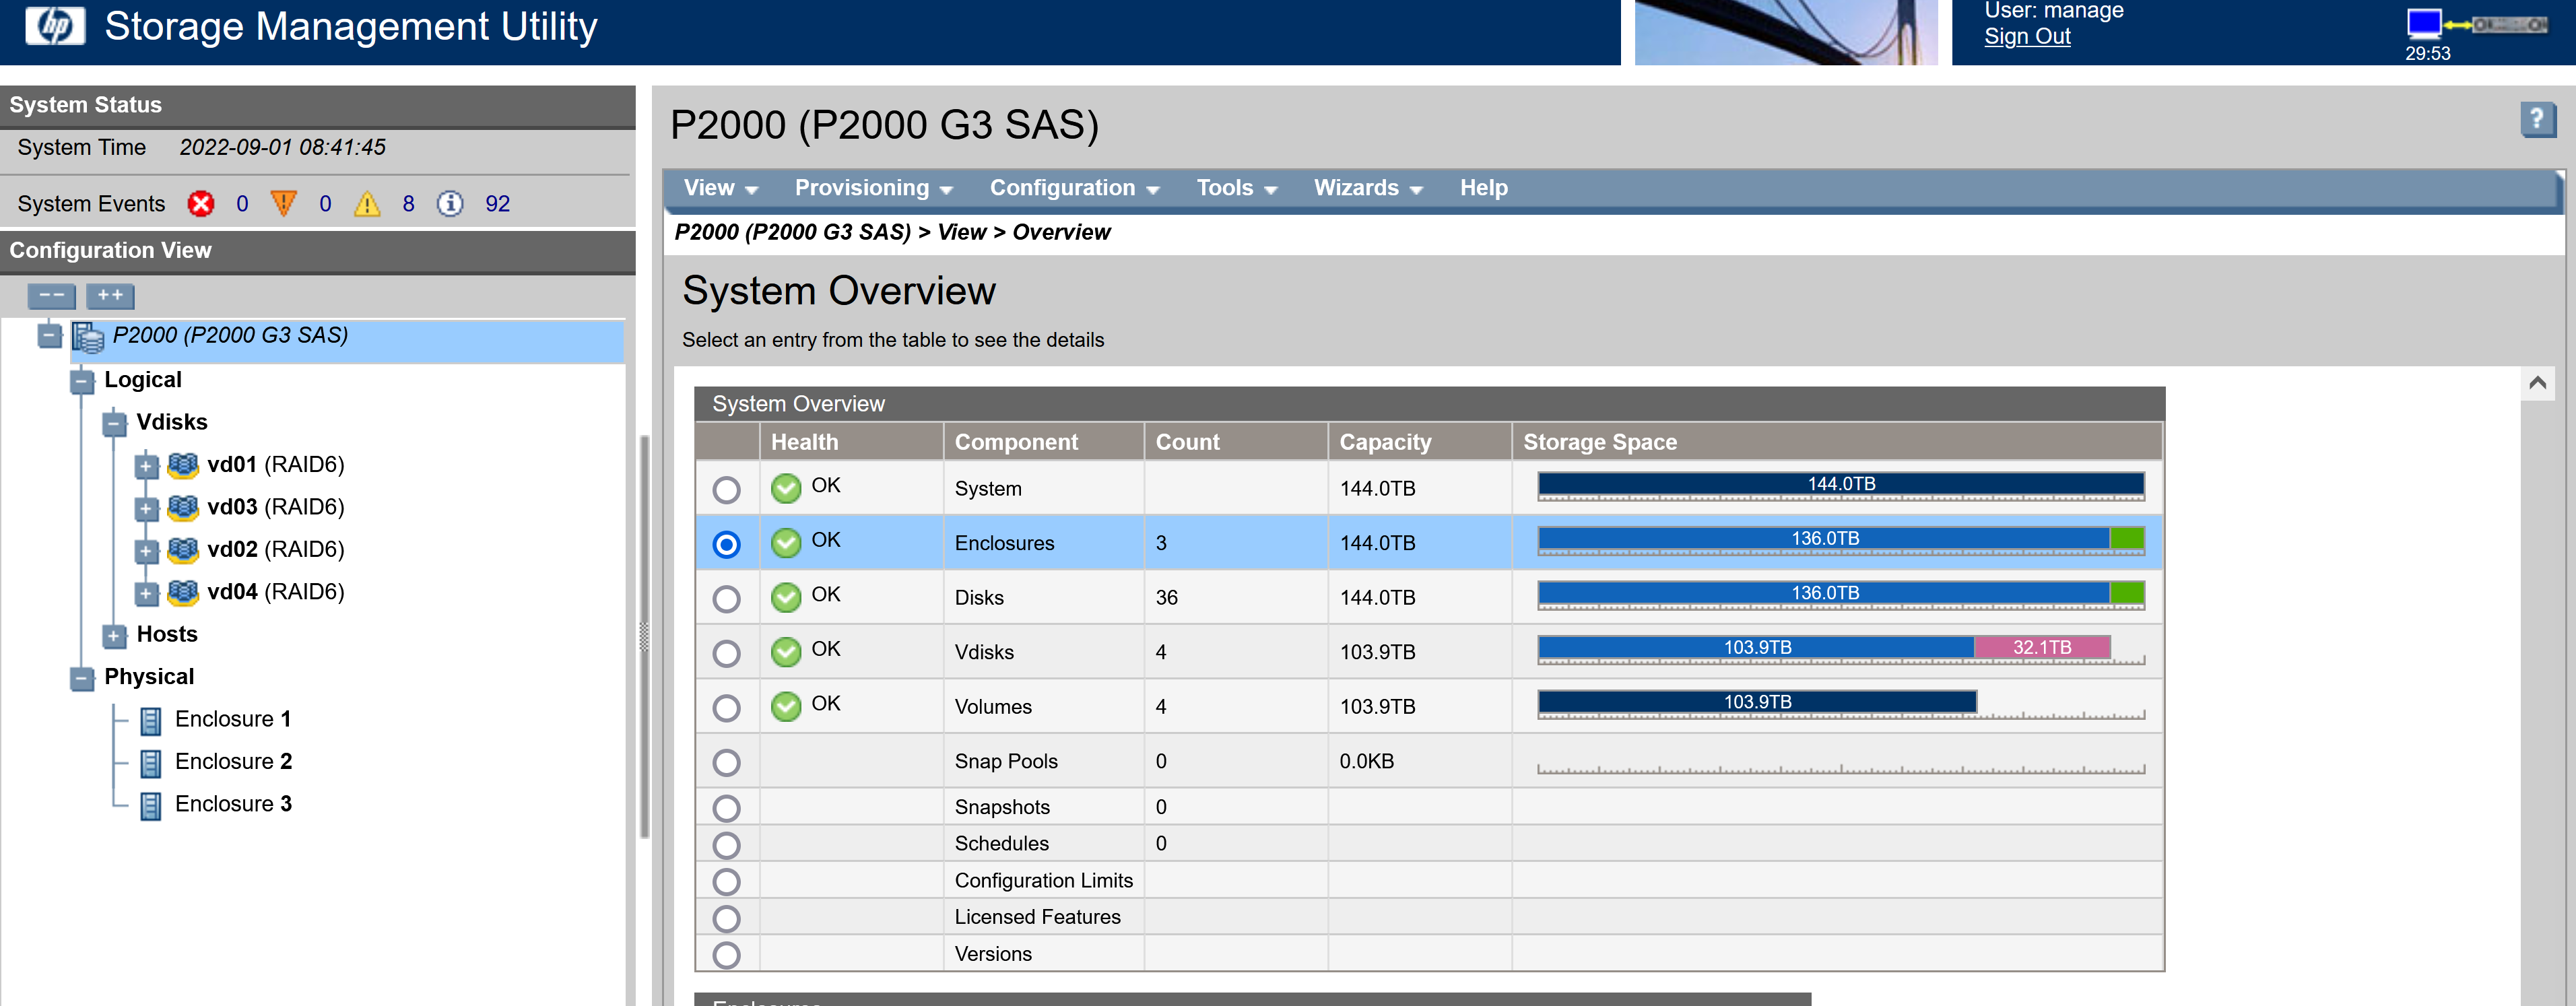Viewport: 2576px width, 1006px height.
Task: Select the Disks row radio button
Action: click(x=727, y=599)
